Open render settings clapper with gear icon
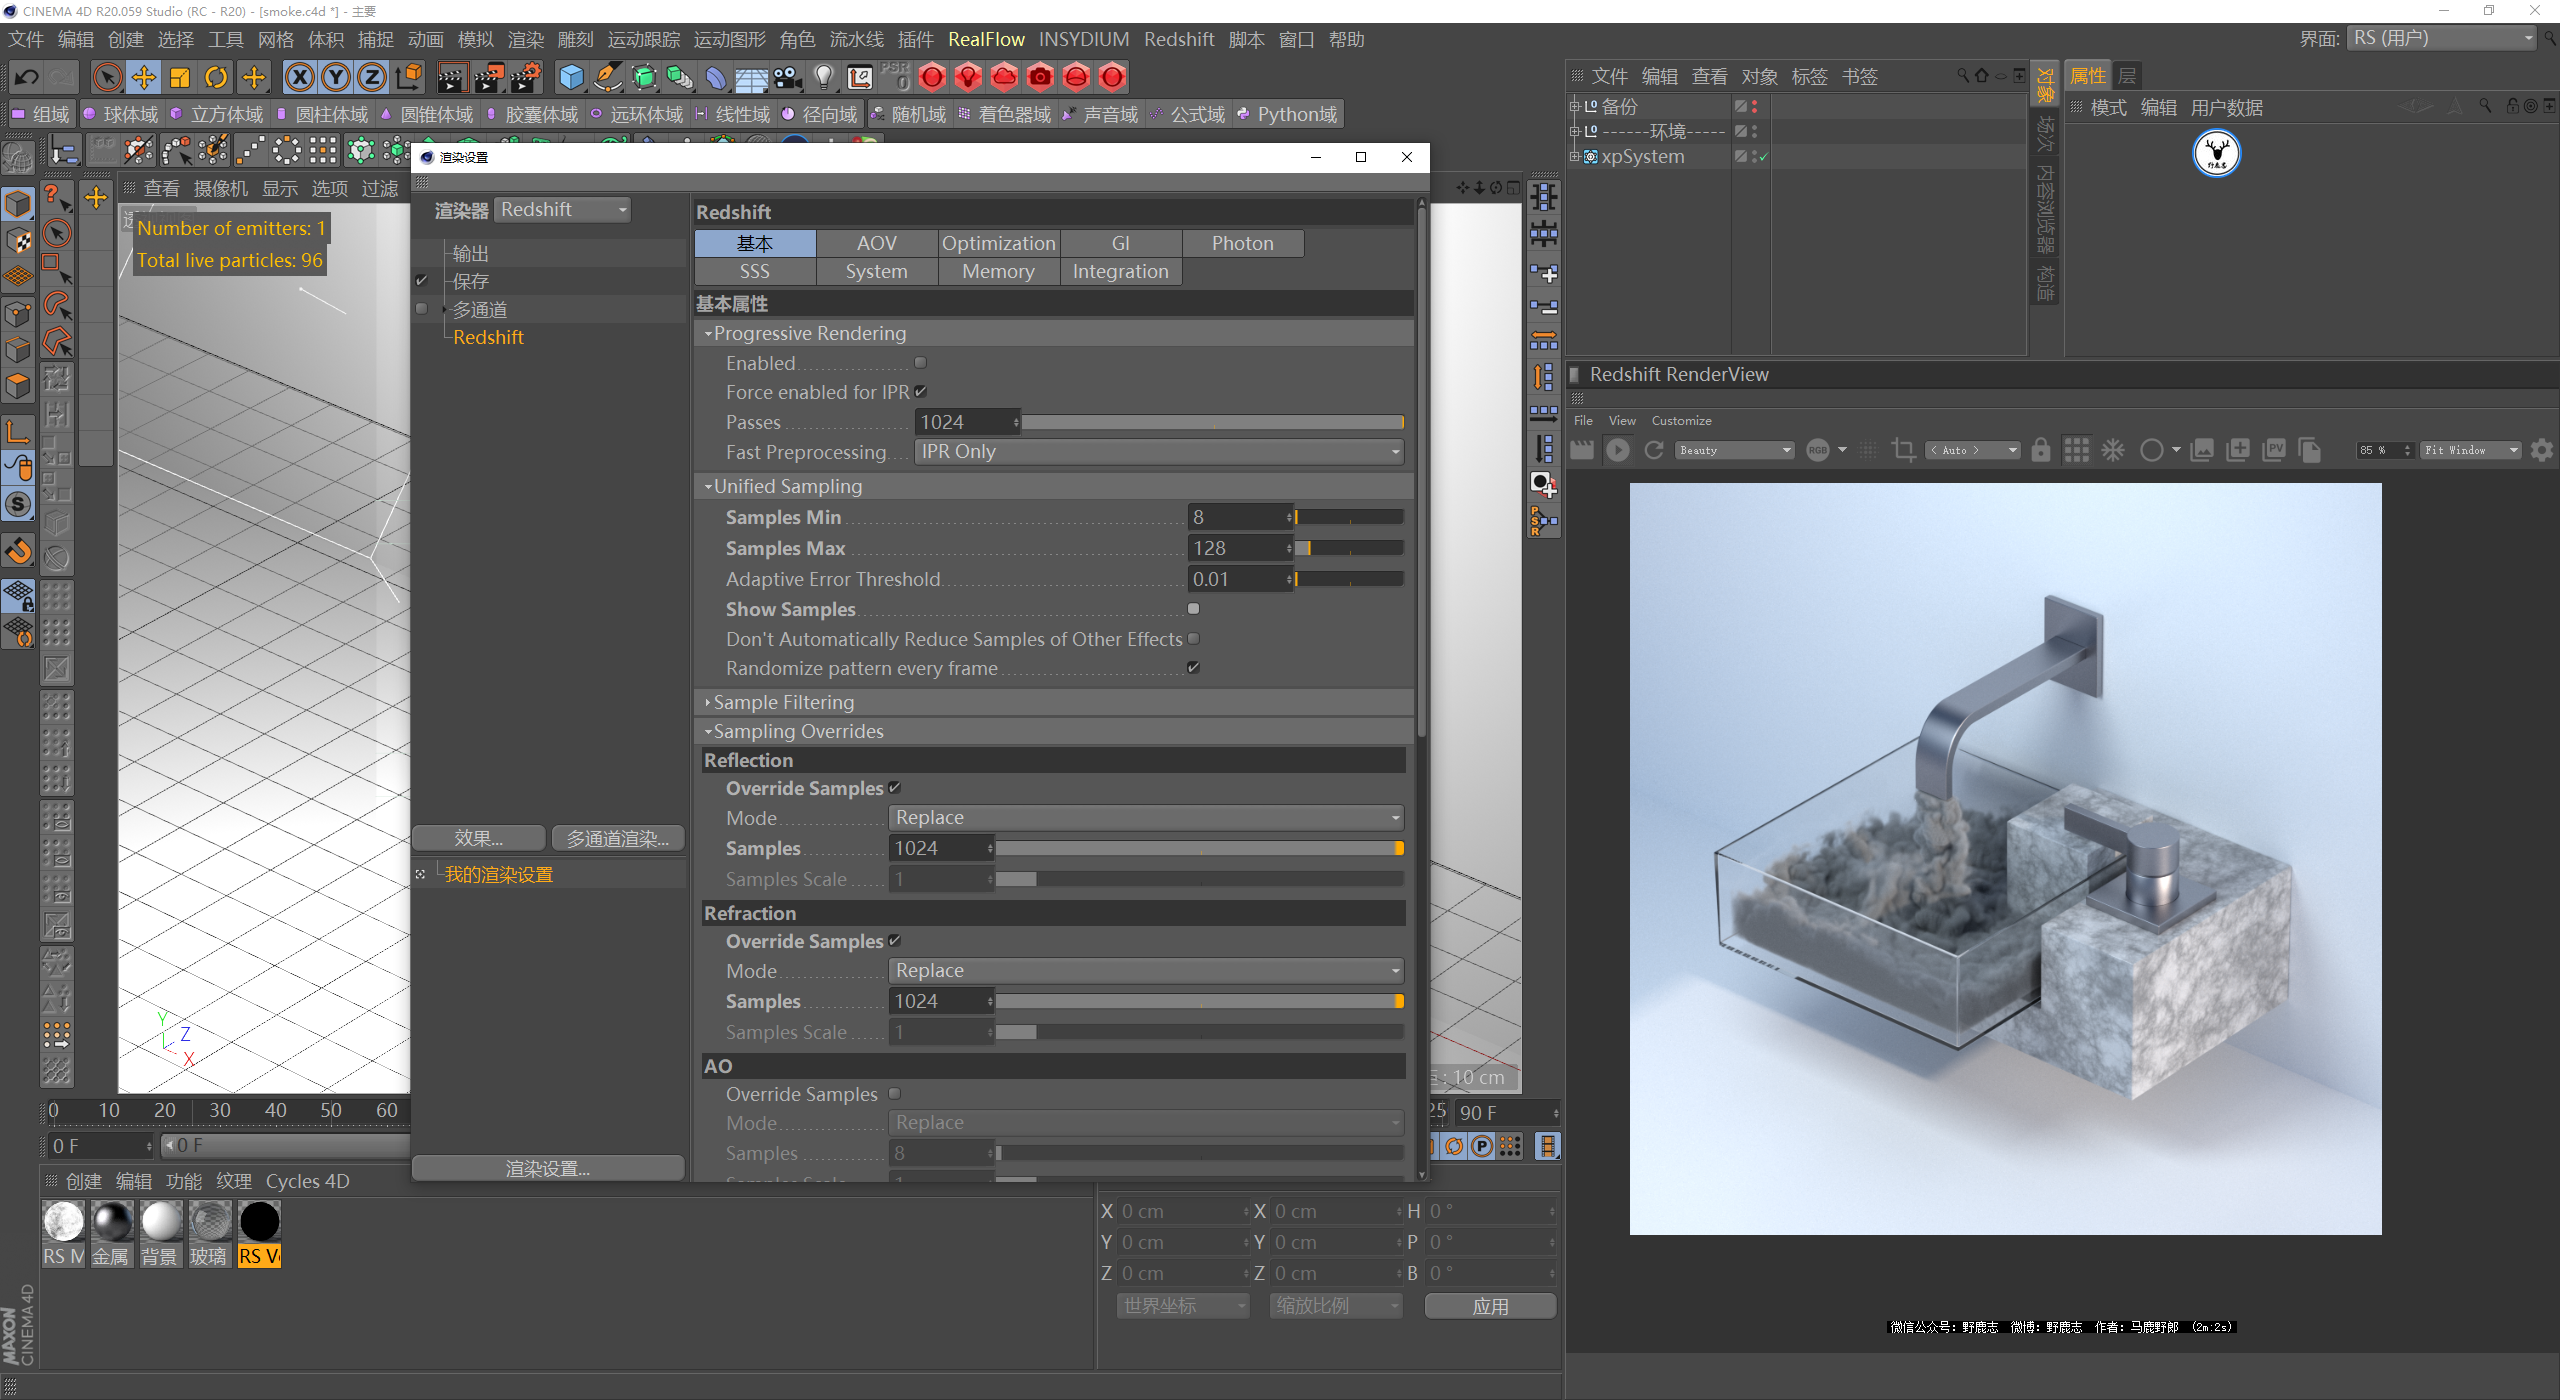This screenshot has height=1400, width=2560. coord(527,77)
